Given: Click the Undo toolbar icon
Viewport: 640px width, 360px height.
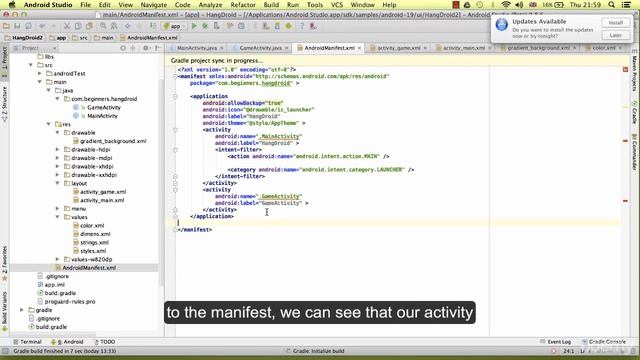Looking at the screenshot, I should tap(42, 26).
